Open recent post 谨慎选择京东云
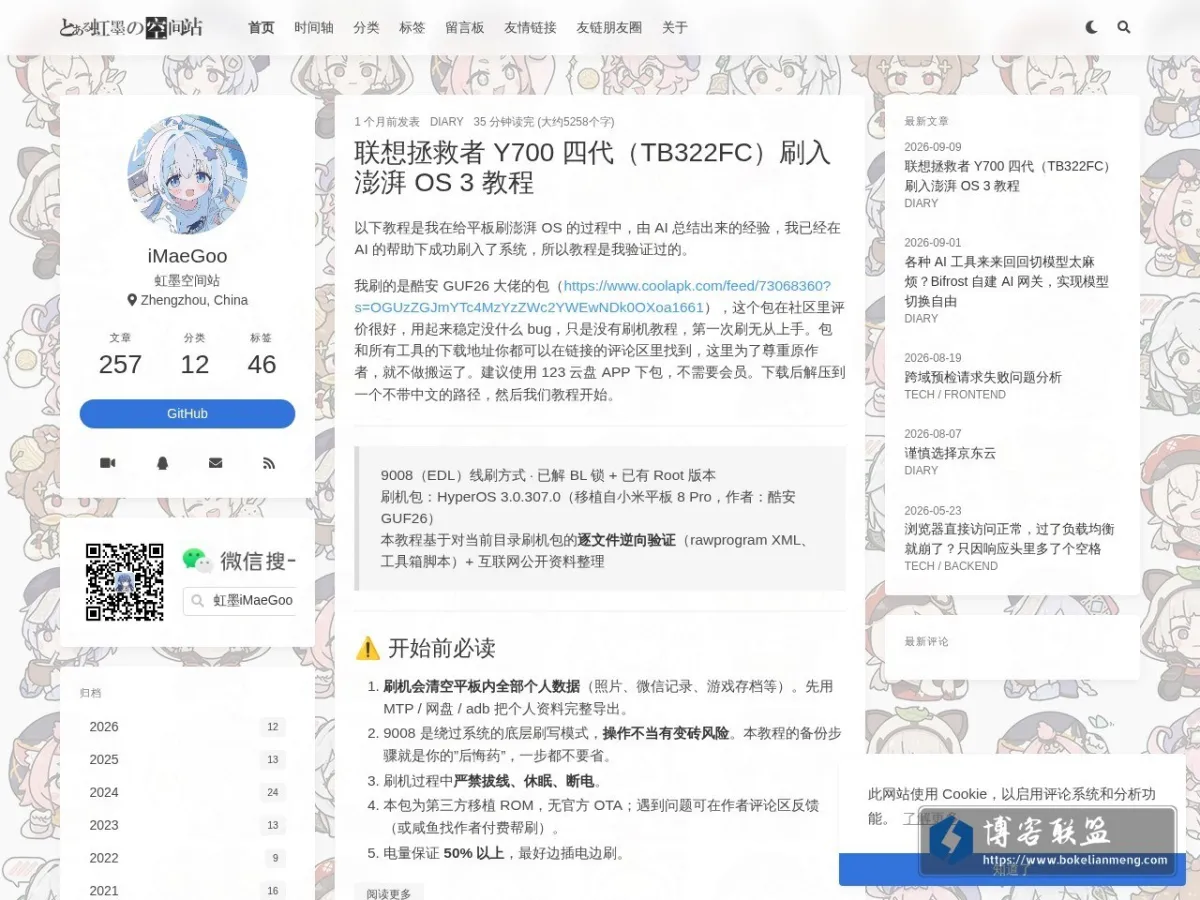The width and height of the screenshot is (1200, 900). (950, 453)
